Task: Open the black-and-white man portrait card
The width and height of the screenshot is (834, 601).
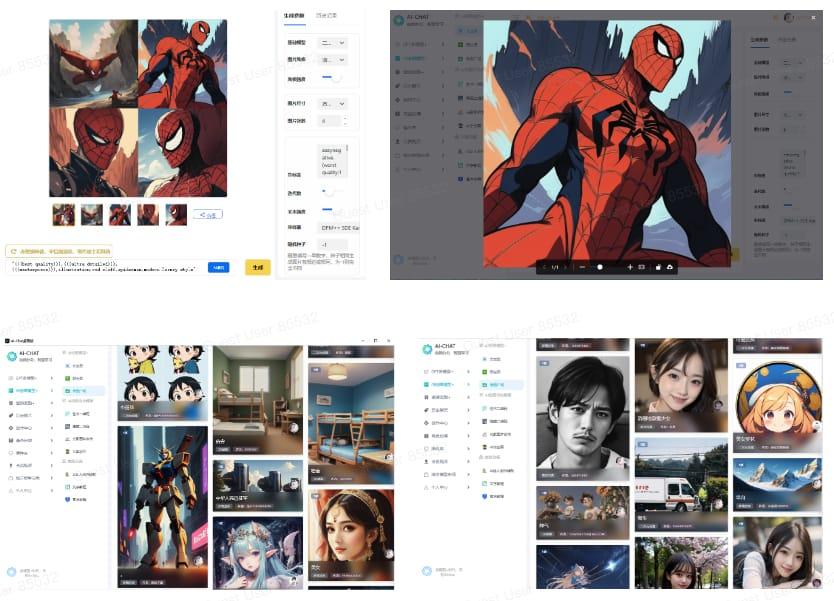Action: point(582,418)
